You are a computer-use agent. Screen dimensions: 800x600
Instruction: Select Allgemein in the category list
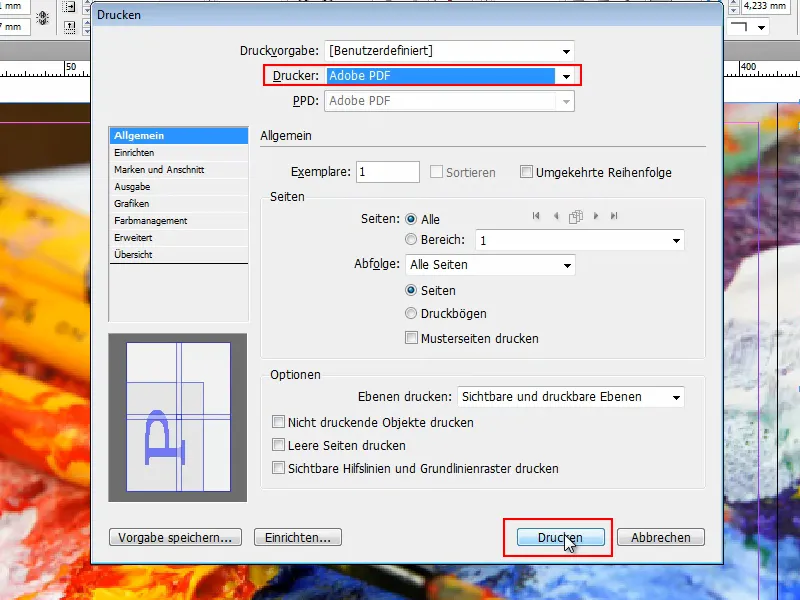[x=179, y=136]
